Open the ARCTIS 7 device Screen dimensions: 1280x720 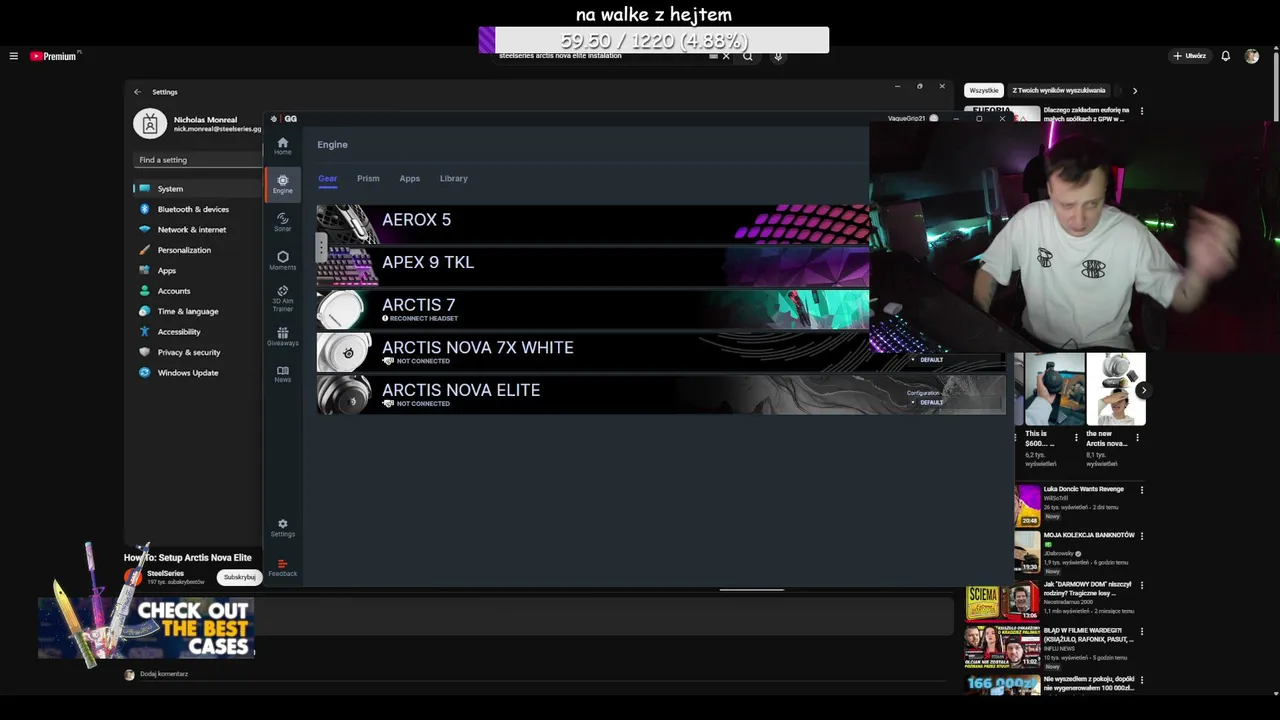click(x=593, y=309)
